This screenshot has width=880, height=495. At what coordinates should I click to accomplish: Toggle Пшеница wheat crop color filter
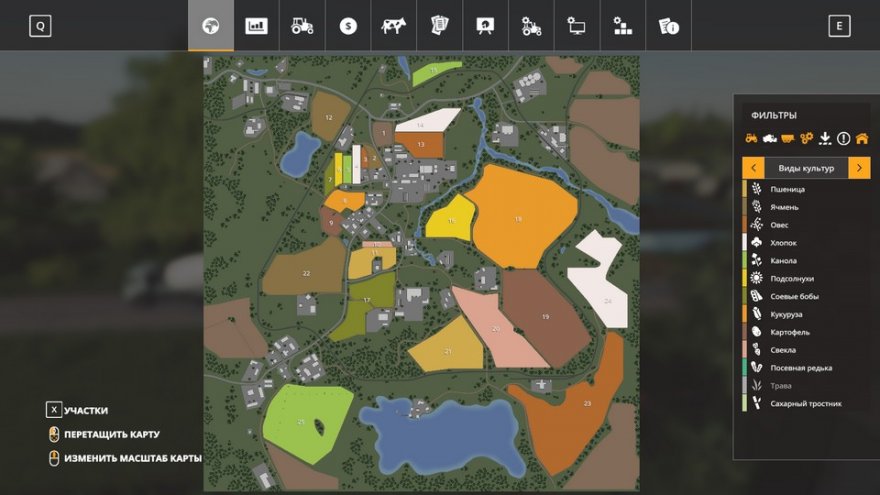point(789,189)
